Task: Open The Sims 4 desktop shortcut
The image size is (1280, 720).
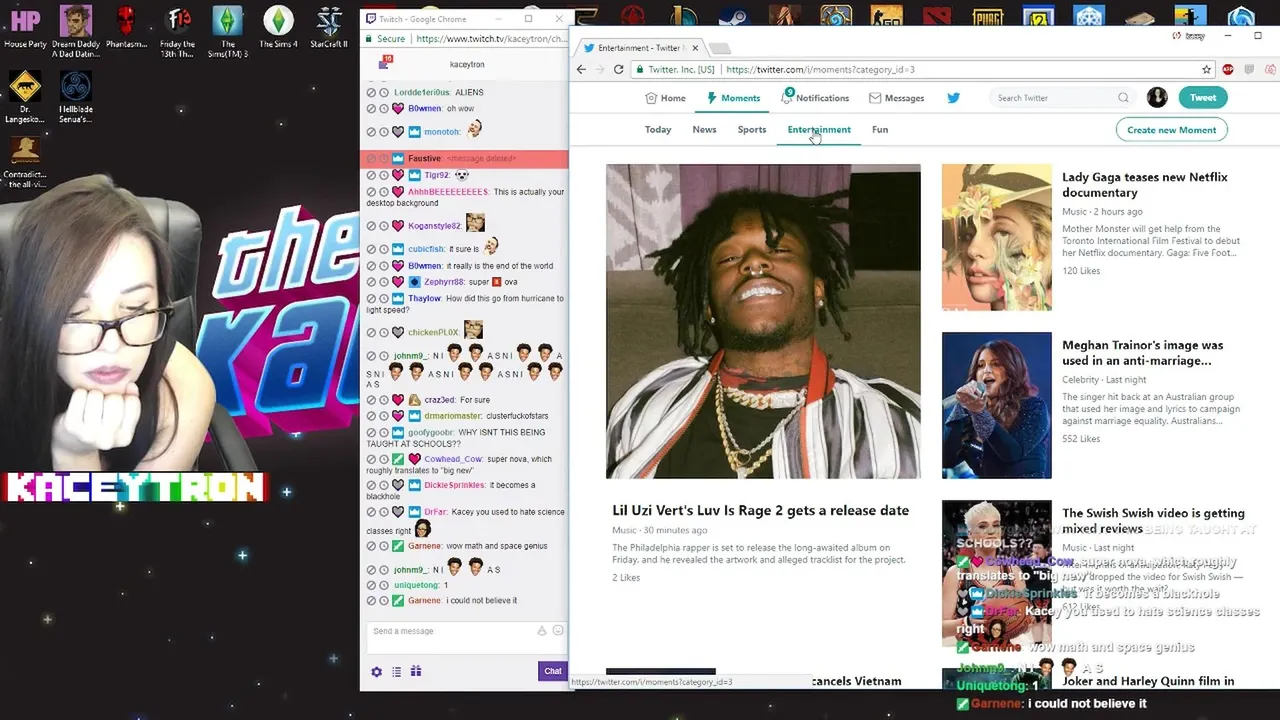Action: pyautogui.click(x=278, y=28)
